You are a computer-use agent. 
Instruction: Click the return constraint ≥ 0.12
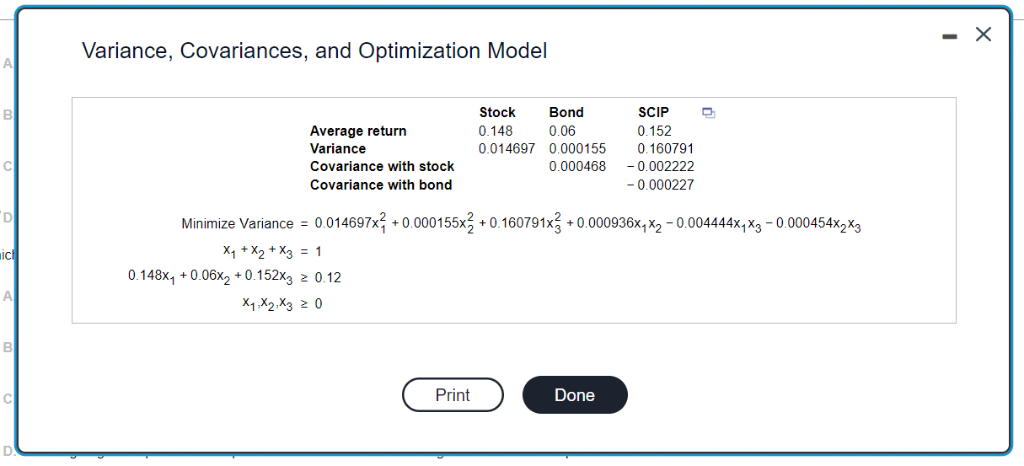[x=320, y=278]
